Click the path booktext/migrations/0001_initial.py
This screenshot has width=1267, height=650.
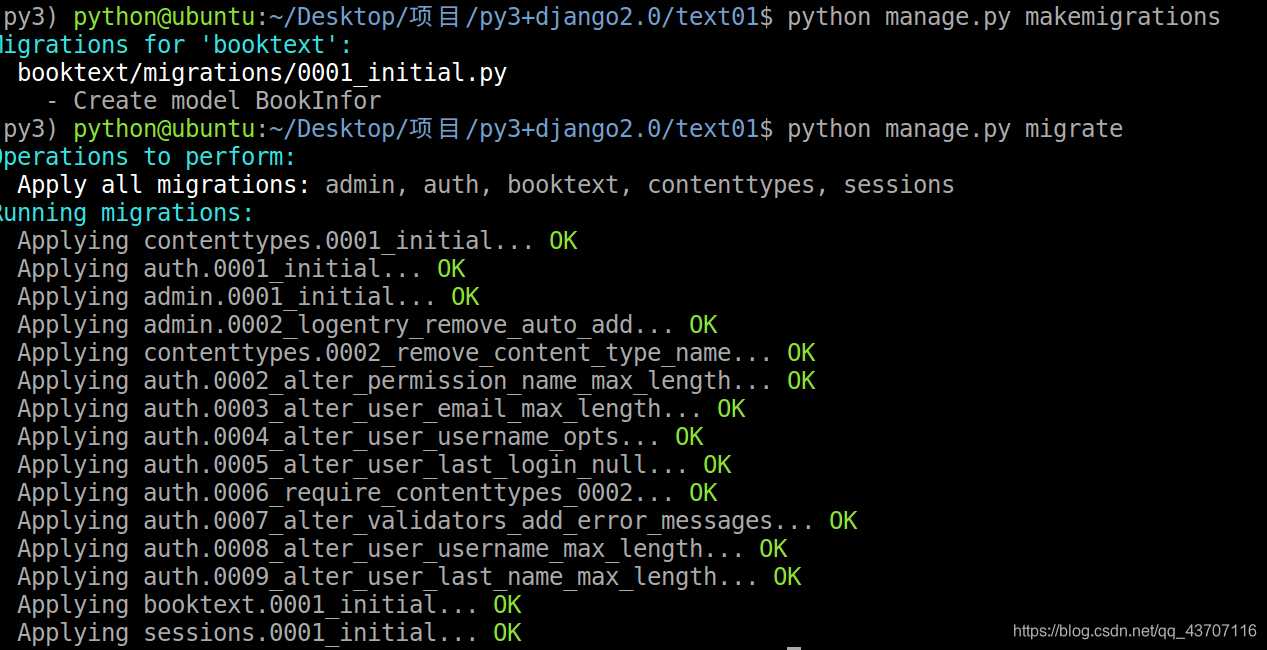(262, 73)
